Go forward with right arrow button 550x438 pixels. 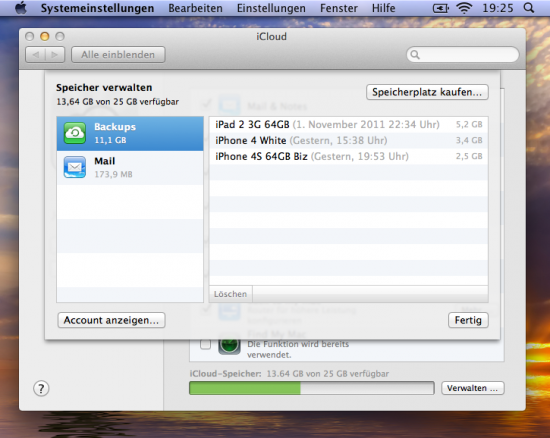pos(55,55)
